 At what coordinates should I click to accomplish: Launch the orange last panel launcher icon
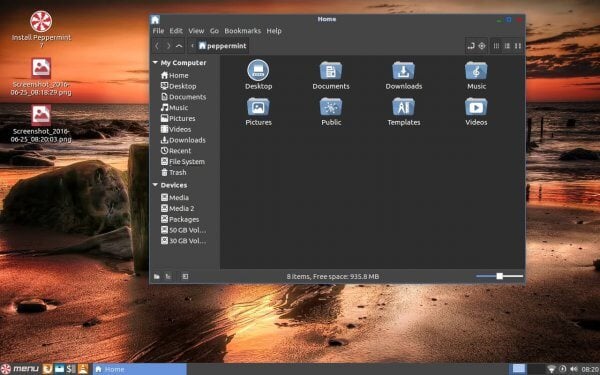83,369
